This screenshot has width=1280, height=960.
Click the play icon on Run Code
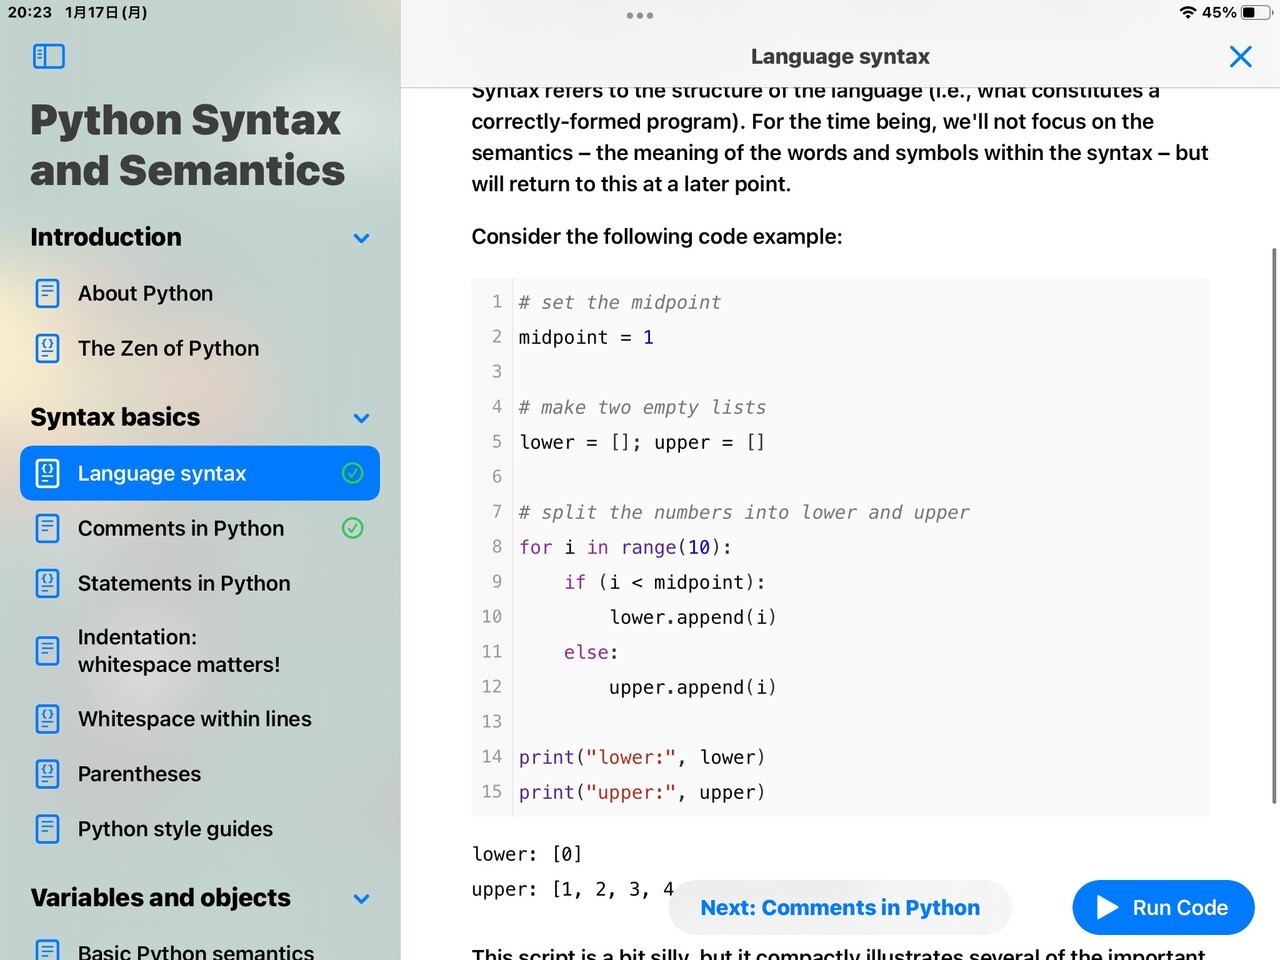coord(1106,907)
